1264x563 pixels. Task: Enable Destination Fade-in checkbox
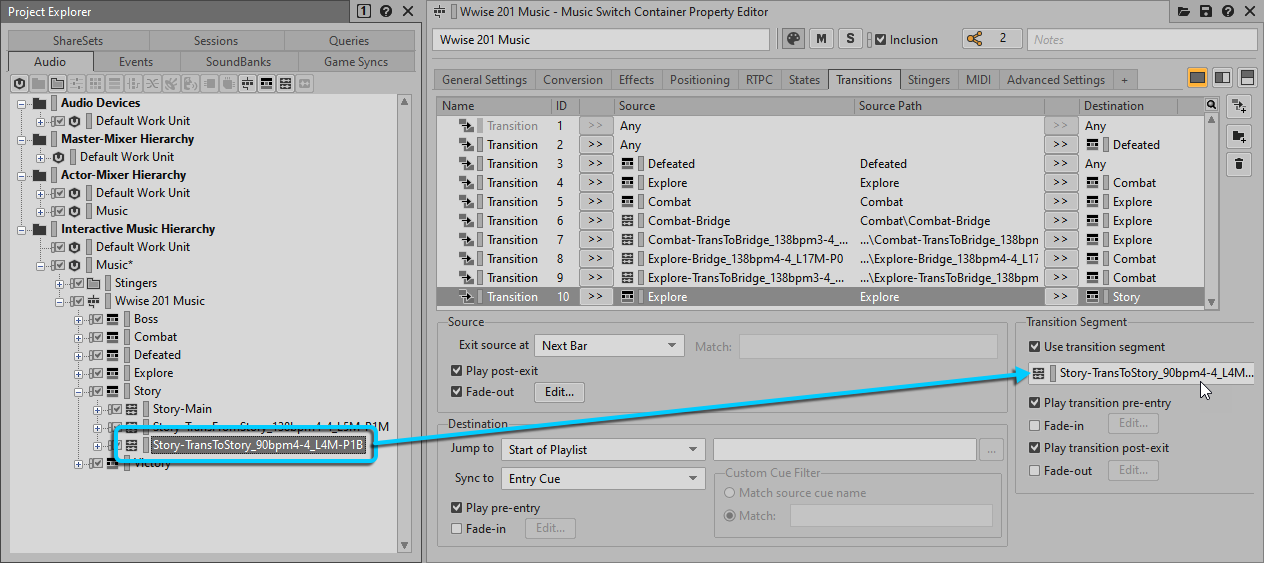[x=457, y=528]
